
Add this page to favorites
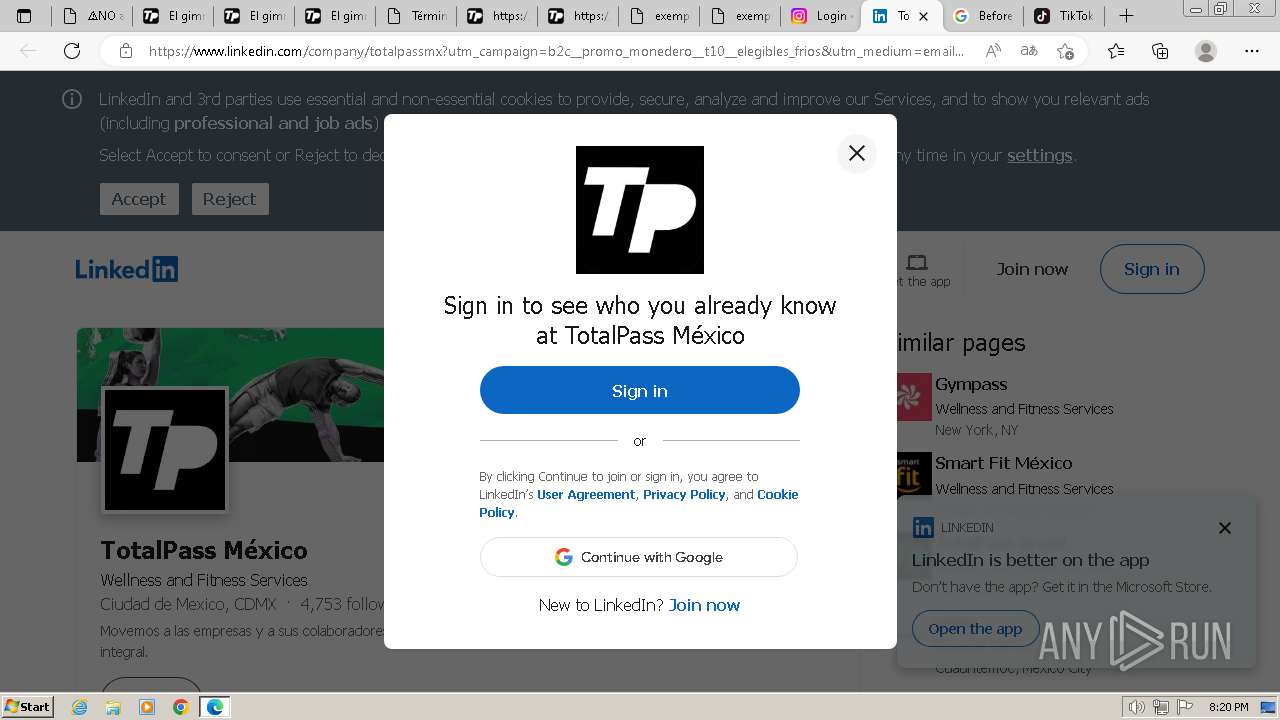[1065, 51]
